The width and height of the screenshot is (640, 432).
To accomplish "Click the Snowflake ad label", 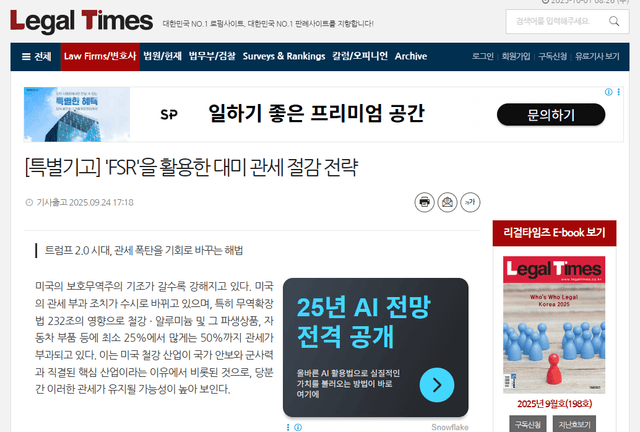I will coord(450,427).
